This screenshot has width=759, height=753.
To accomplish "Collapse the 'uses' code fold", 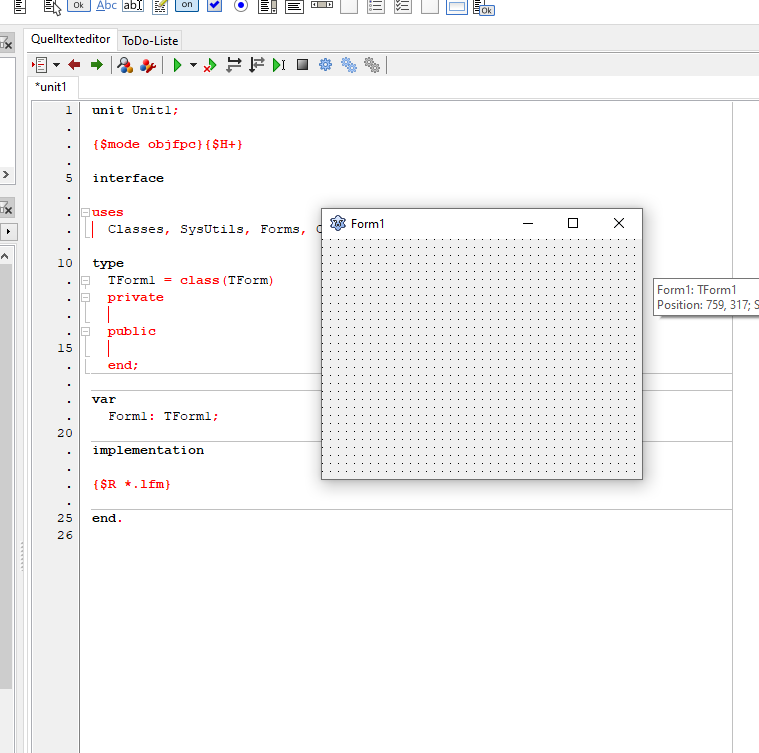I will coord(86,212).
